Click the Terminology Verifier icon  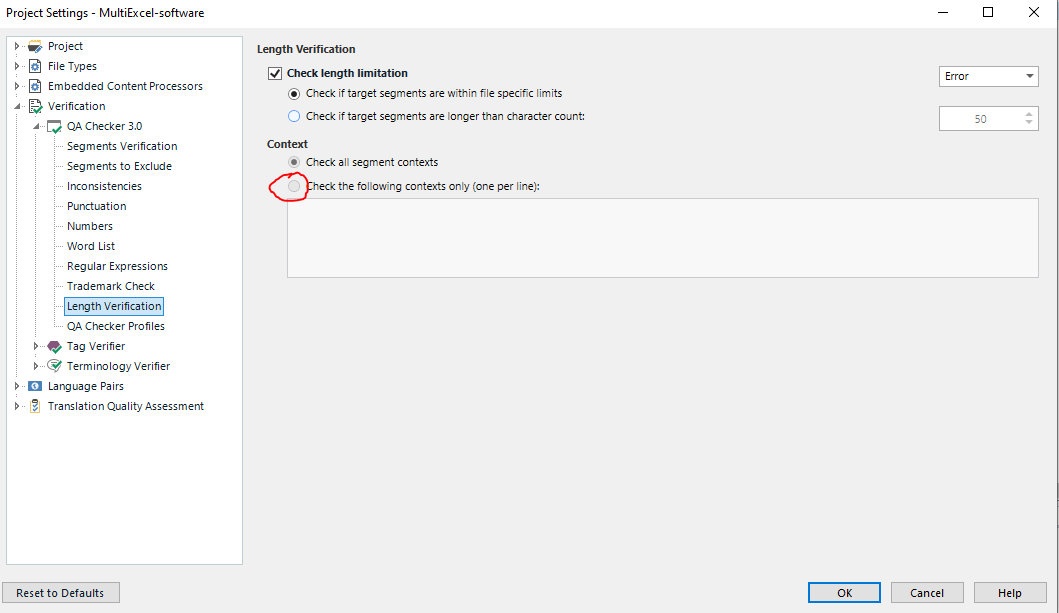54,366
